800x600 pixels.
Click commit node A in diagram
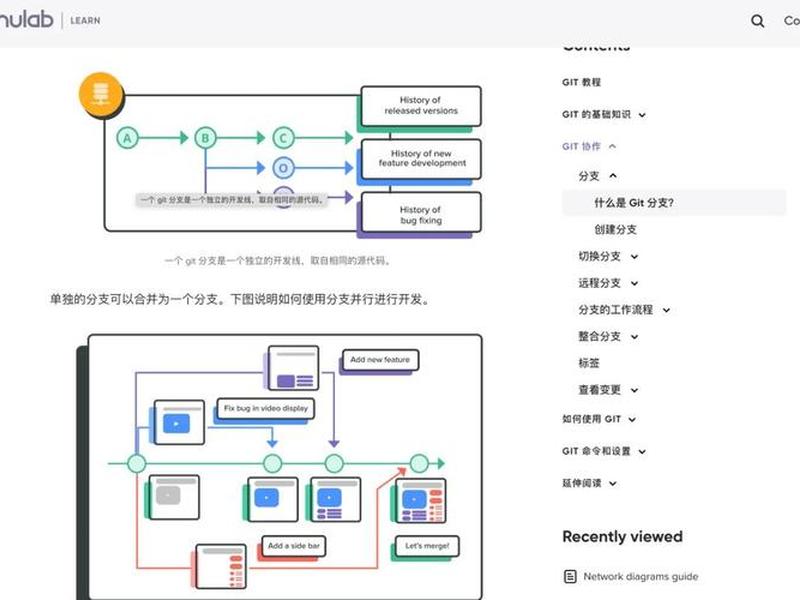pyautogui.click(x=128, y=138)
